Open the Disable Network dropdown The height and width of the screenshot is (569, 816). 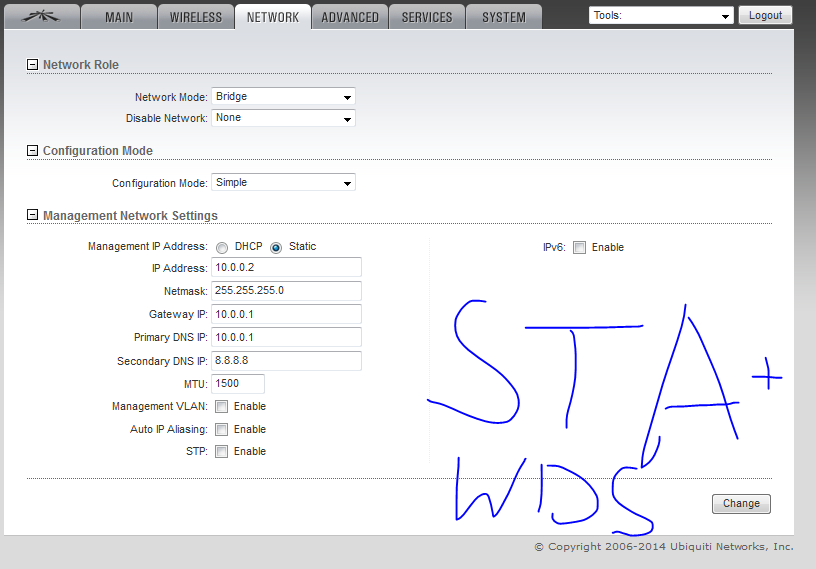[283, 118]
